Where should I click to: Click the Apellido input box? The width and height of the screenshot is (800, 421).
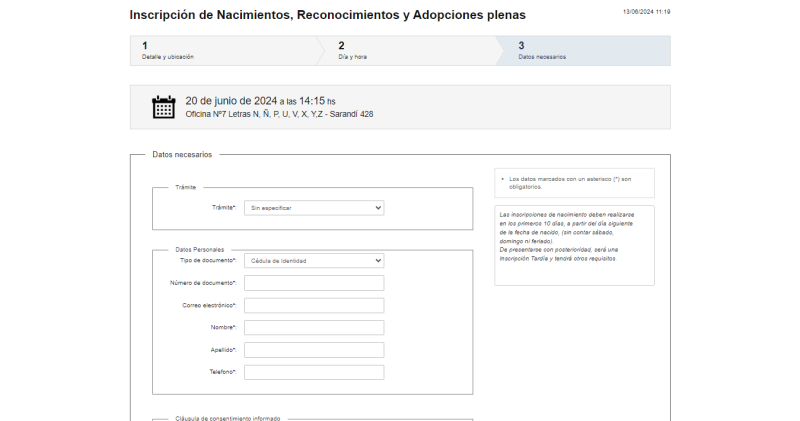pyautogui.click(x=314, y=350)
